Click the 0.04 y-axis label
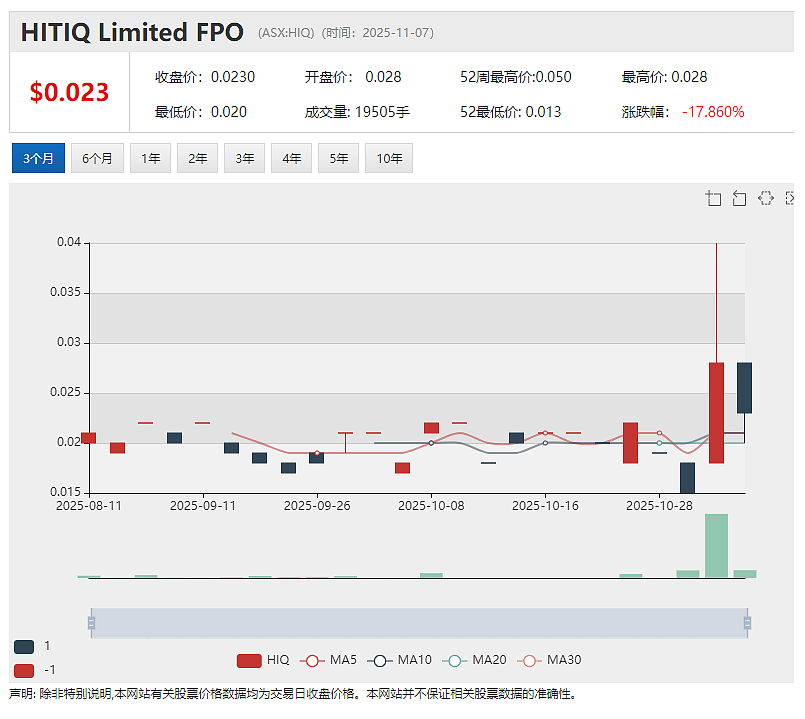Image resolution: width=805 pixels, height=719 pixels. pyautogui.click(x=69, y=242)
